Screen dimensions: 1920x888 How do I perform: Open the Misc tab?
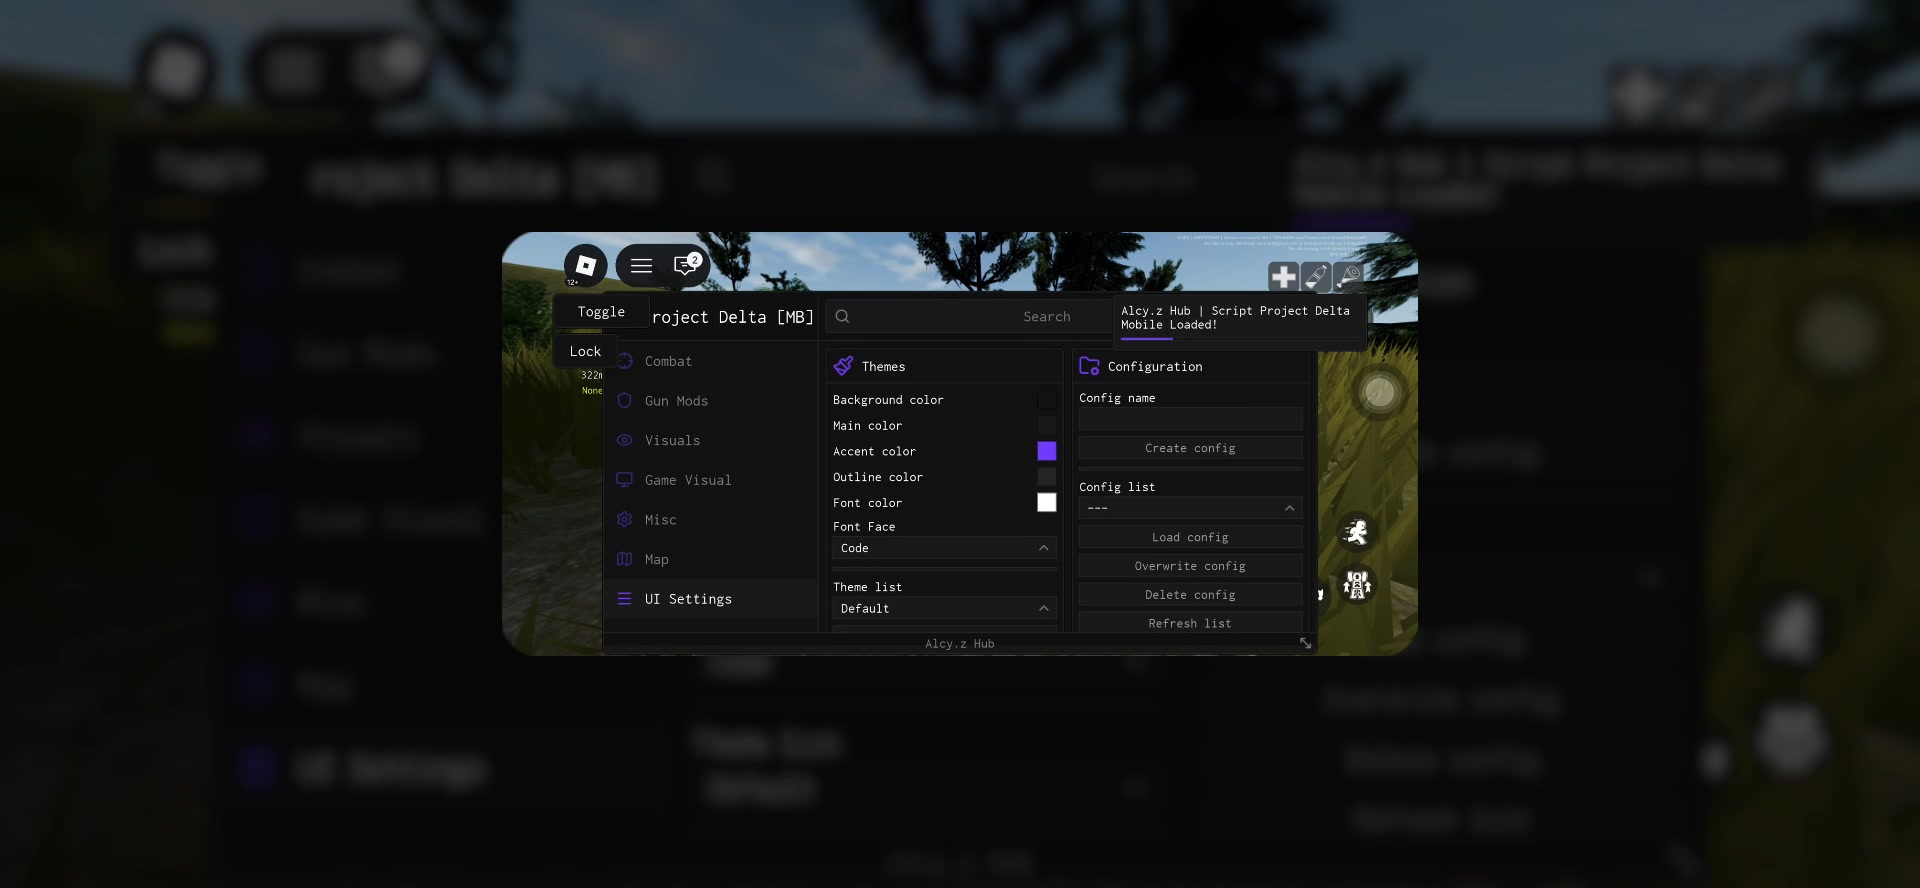click(711, 519)
